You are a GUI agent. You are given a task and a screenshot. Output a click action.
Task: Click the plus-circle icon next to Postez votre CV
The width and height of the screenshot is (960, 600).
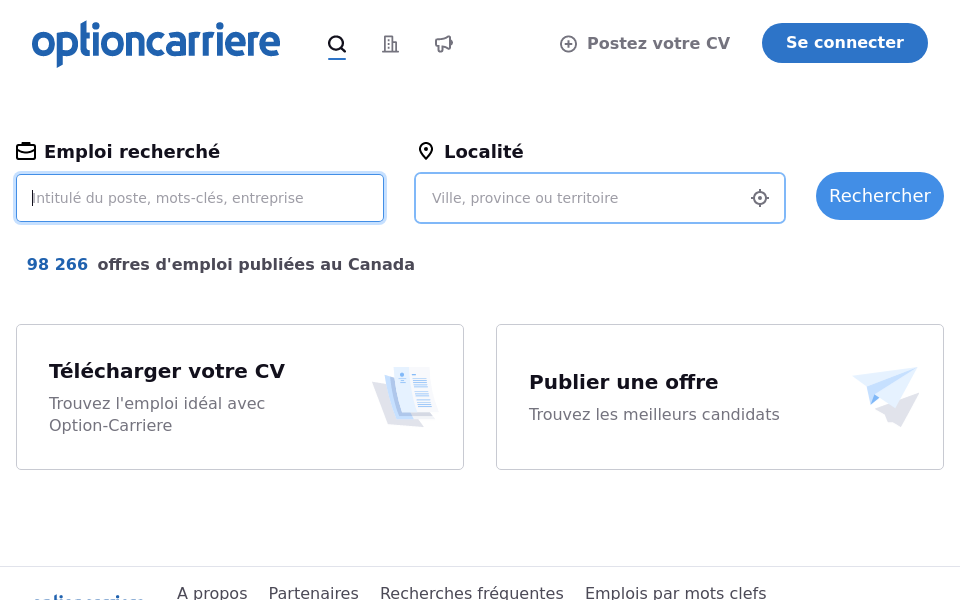(x=568, y=44)
